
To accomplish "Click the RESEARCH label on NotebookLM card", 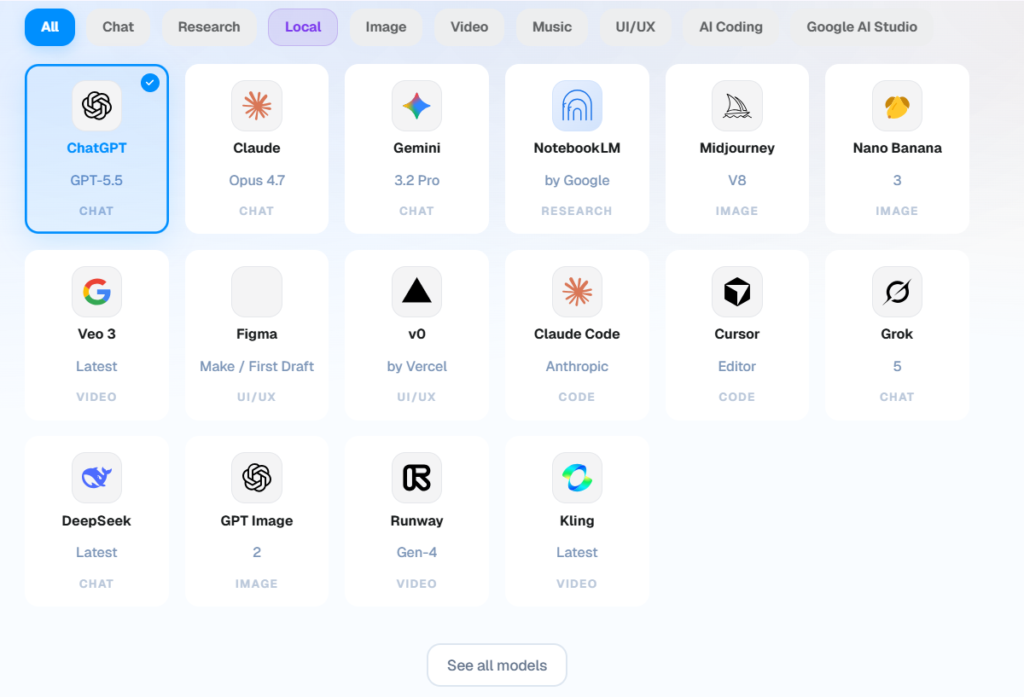I will click(577, 211).
